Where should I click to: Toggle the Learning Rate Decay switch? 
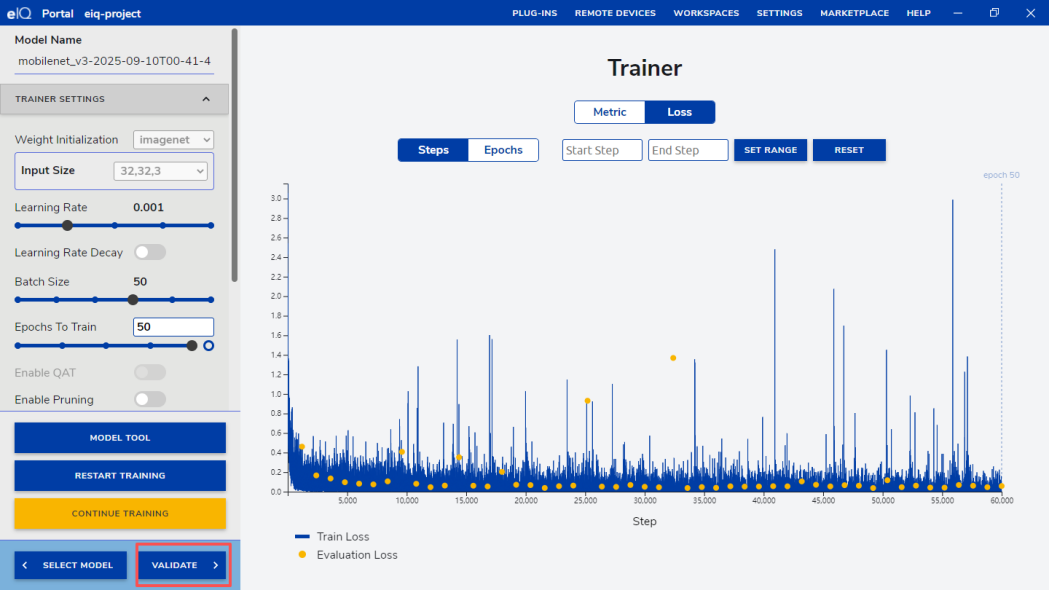pos(150,253)
